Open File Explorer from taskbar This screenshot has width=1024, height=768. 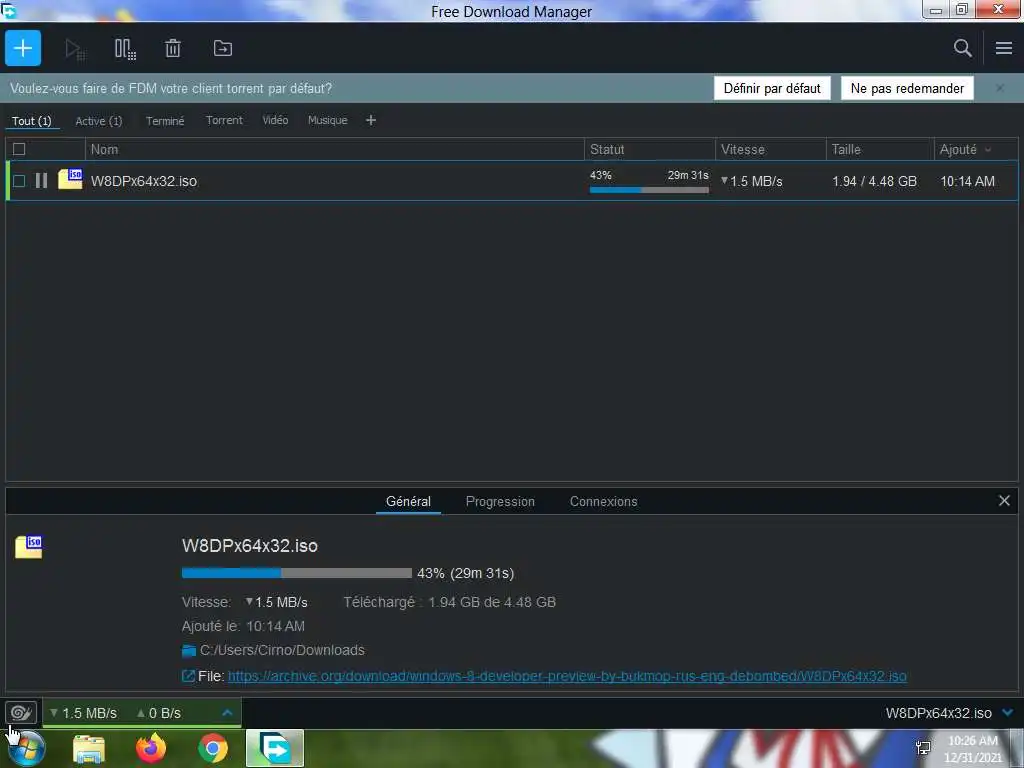tap(89, 749)
